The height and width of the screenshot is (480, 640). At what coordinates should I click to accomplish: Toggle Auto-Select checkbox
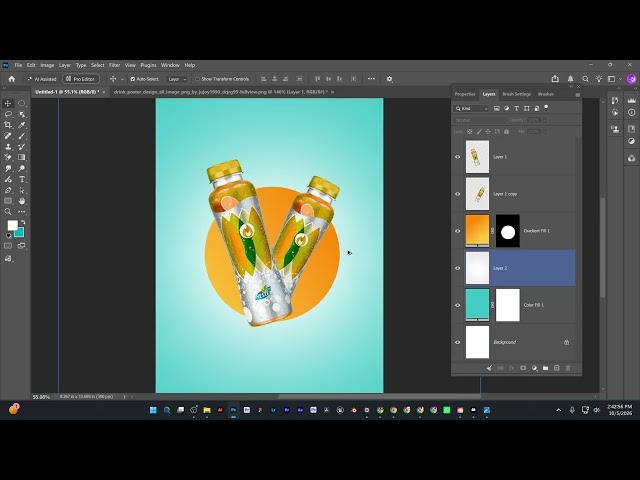132,79
